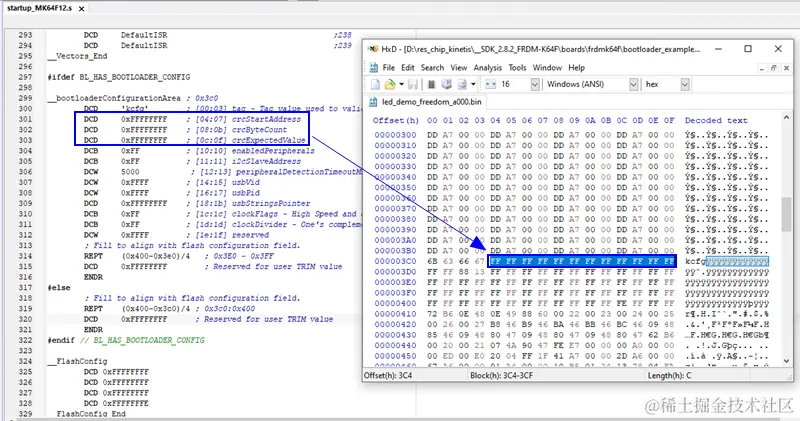The height and width of the screenshot is (421, 800).
Task: Click icon on led_demo_freedom_a000.bin tab
Action: (x=373, y=102)
